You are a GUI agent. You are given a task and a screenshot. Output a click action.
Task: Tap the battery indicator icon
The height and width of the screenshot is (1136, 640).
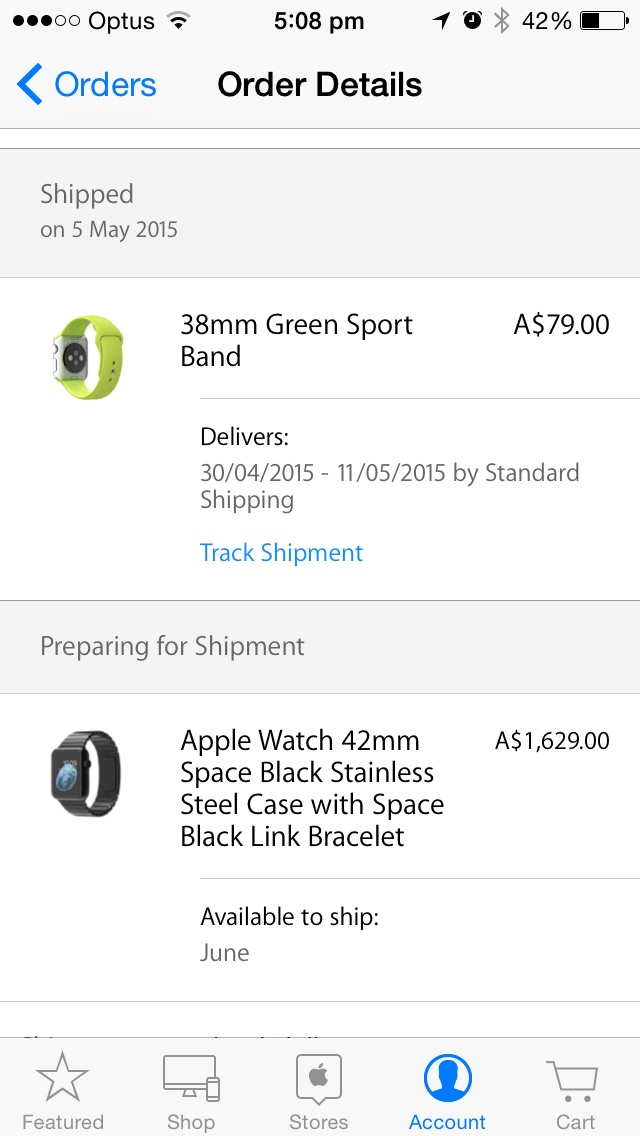pos(603,21)
